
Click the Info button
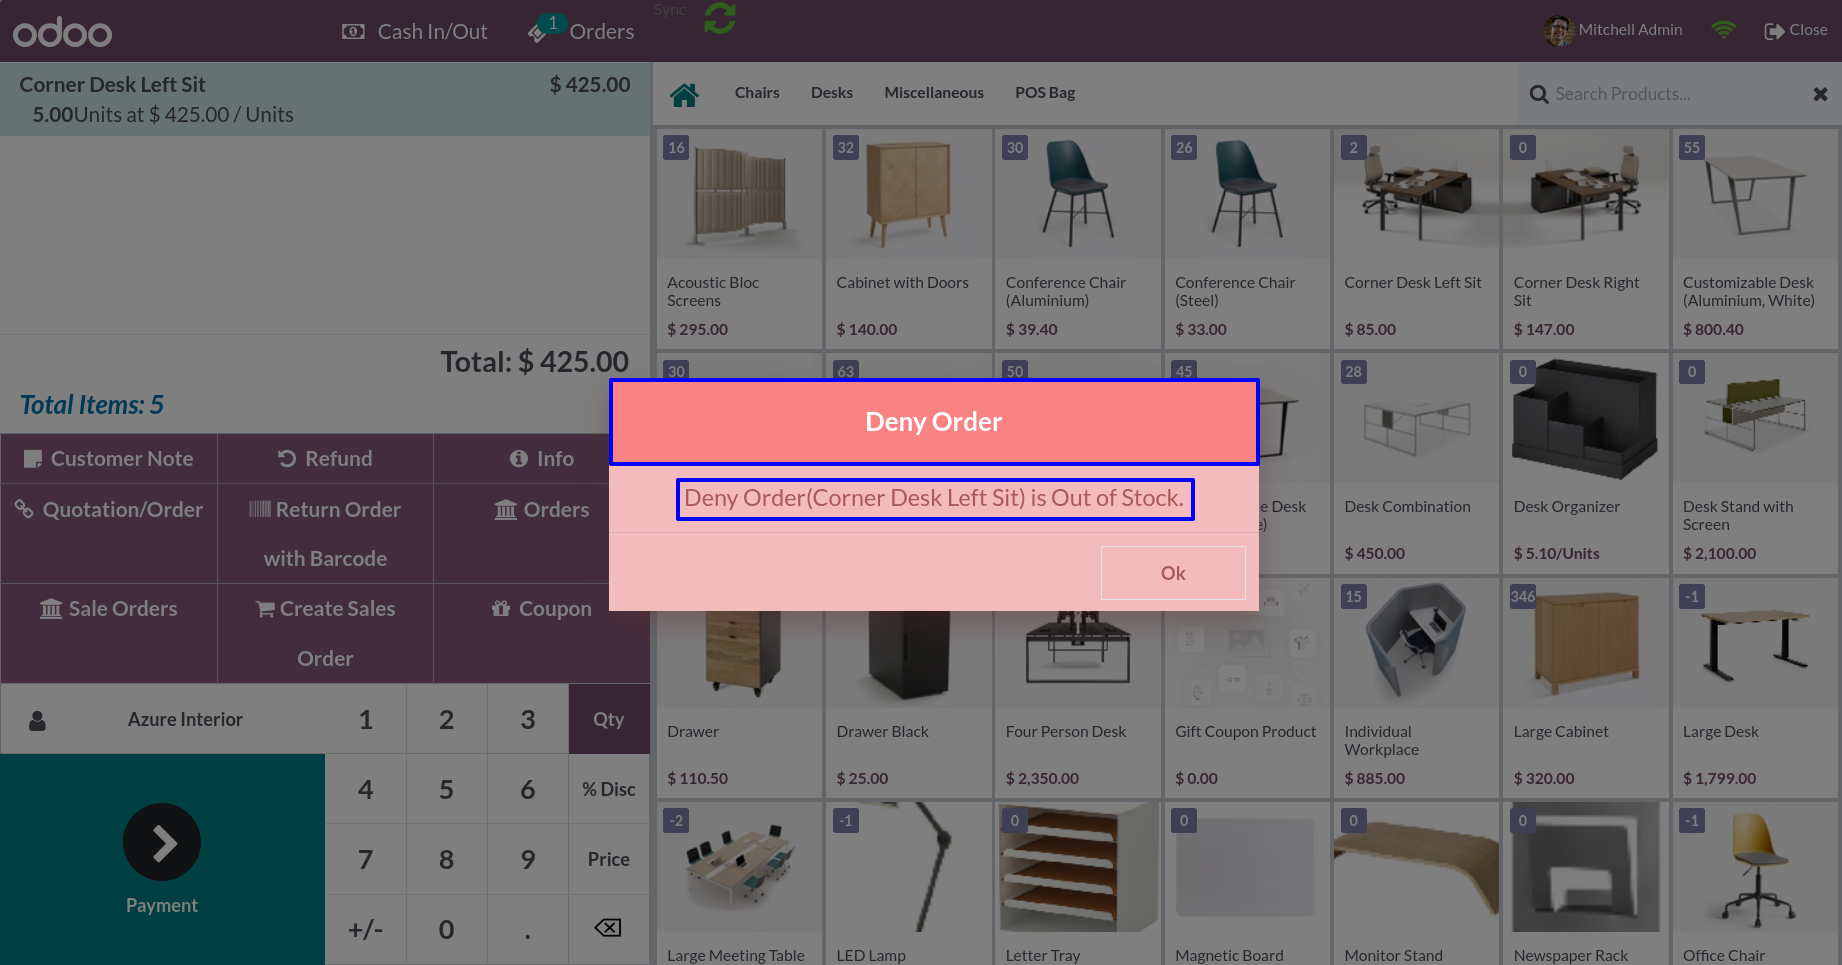click(x=542, y=459)
